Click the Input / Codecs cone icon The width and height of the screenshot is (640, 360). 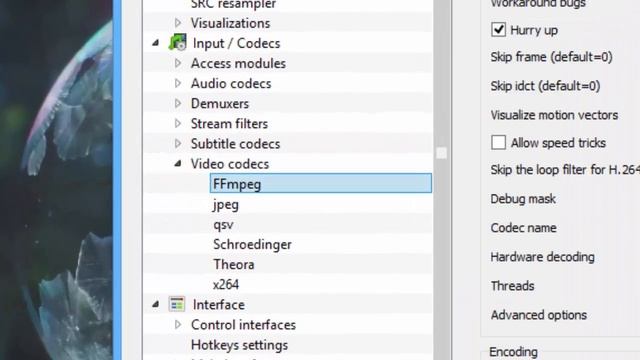(x=178, y=43)
